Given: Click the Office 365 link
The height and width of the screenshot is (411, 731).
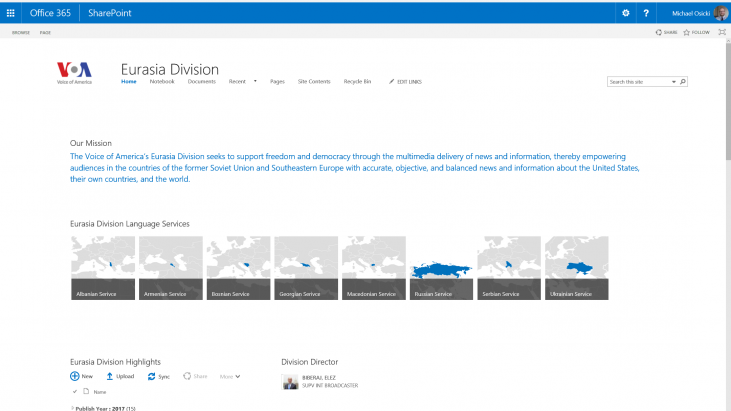Looking at the screenshot, I should click(50, 13).
